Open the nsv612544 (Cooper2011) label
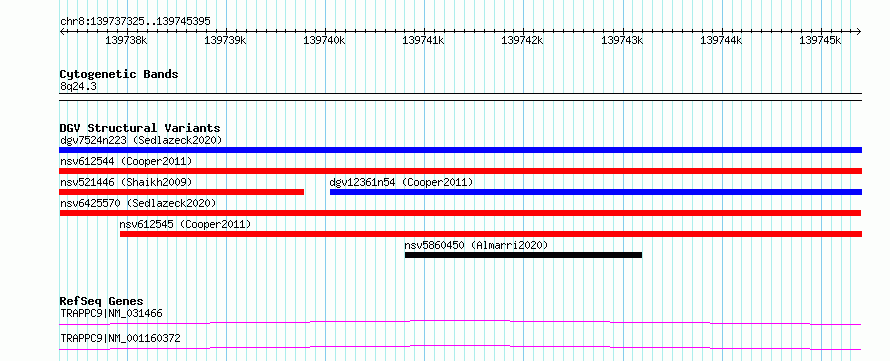 126,161
